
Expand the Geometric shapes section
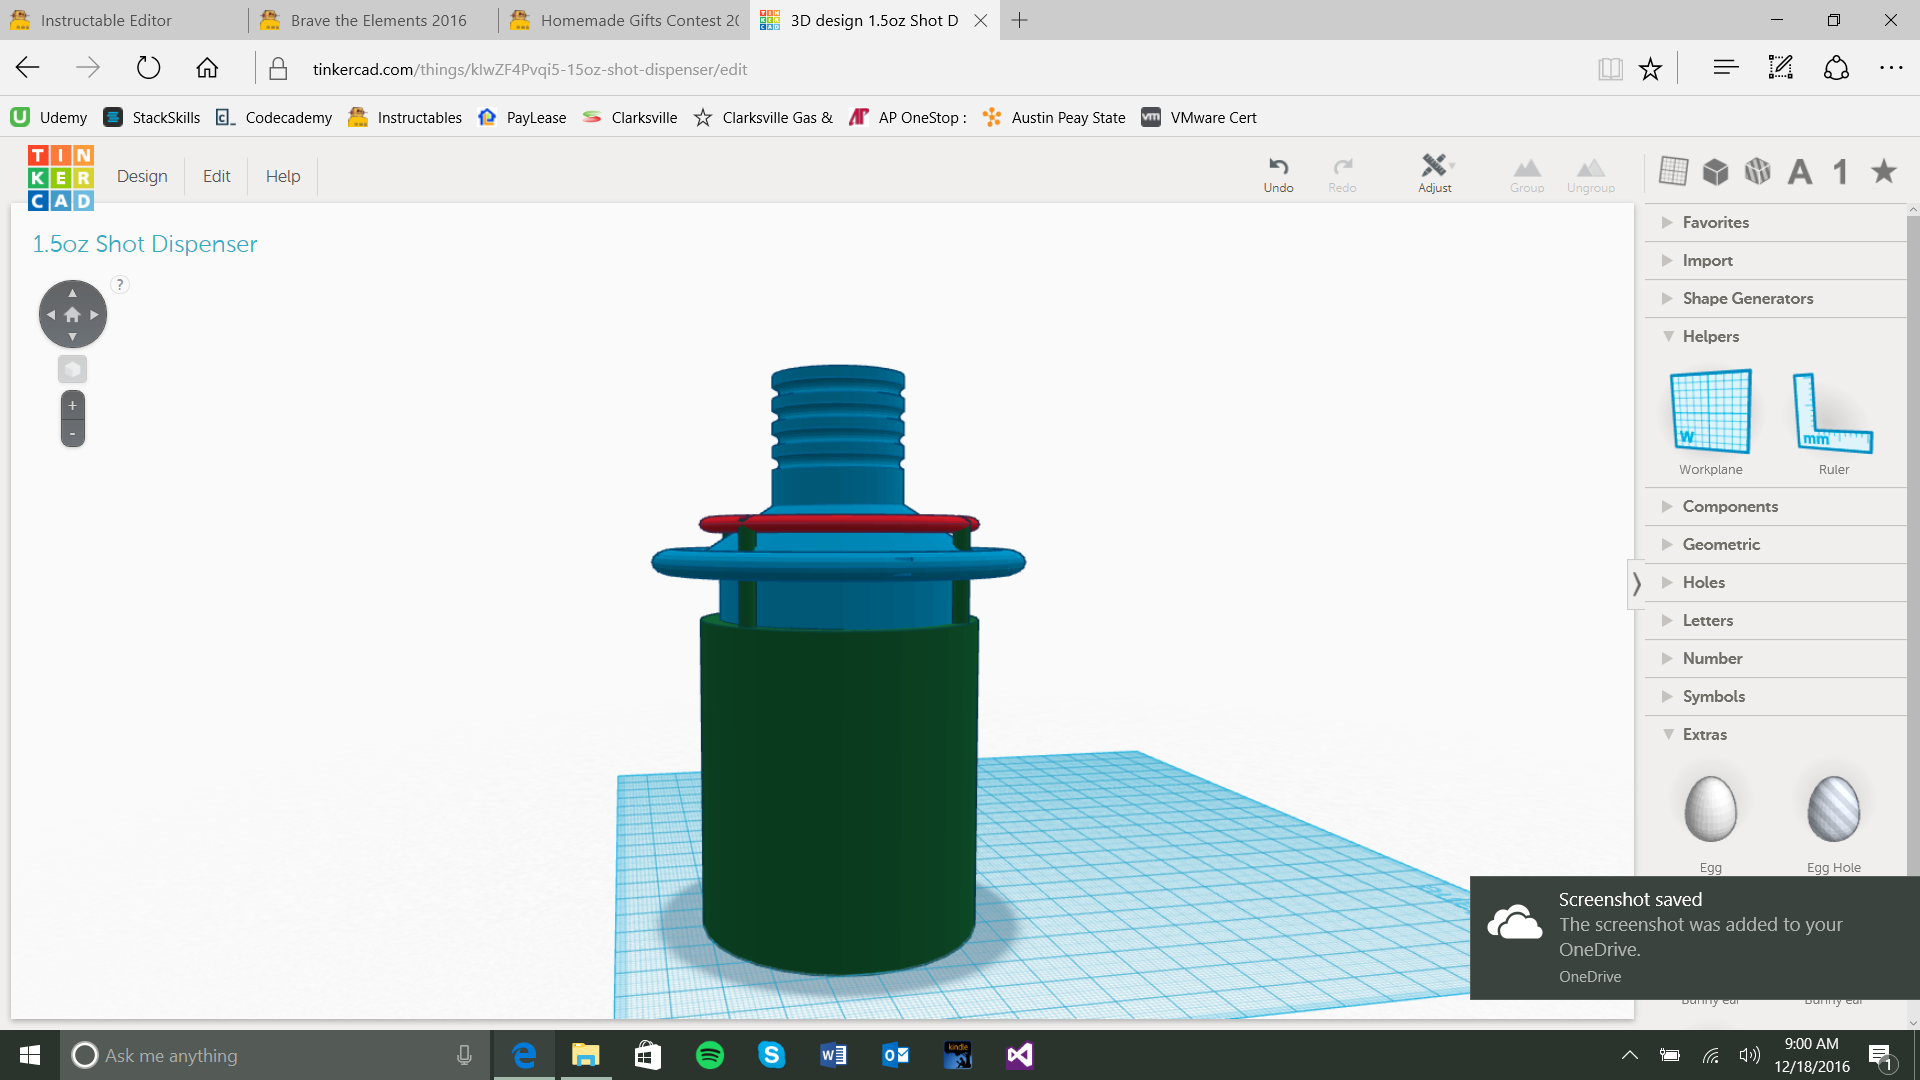(x=1720, y=544)
